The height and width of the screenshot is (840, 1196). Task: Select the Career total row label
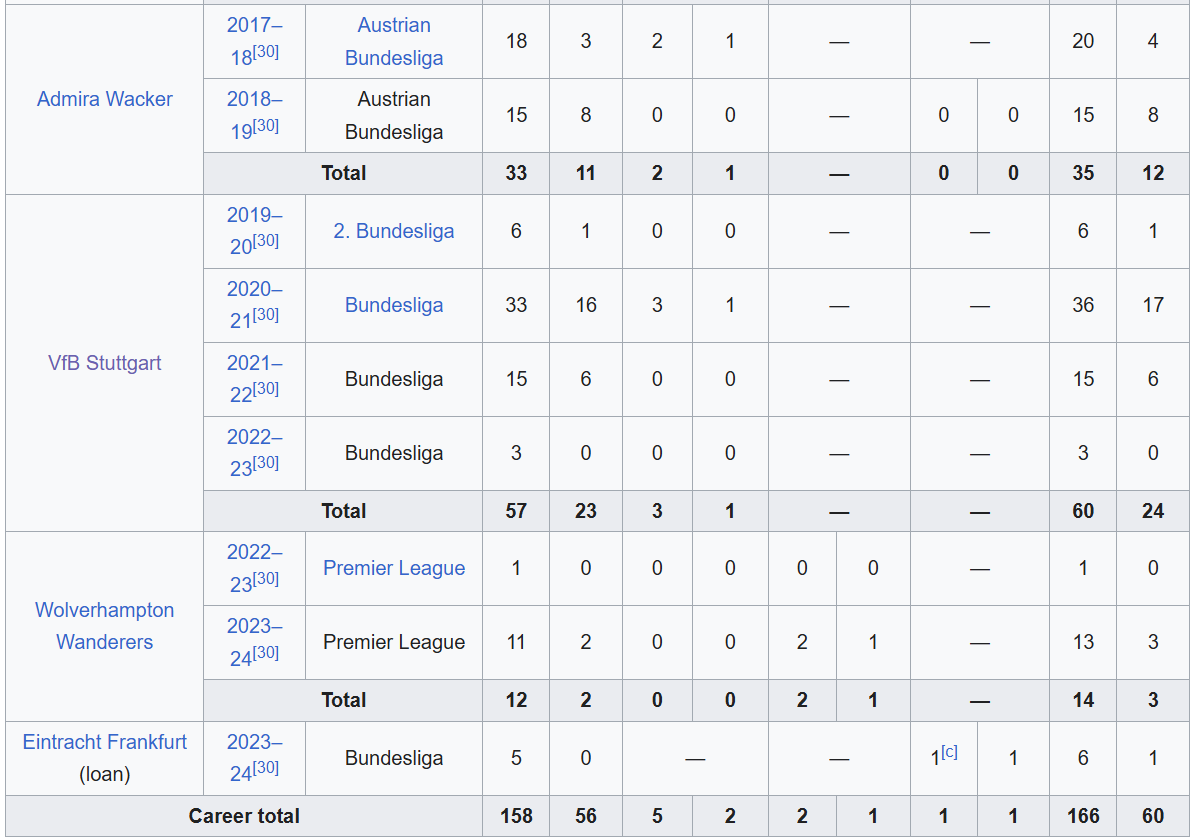[244, 816]
